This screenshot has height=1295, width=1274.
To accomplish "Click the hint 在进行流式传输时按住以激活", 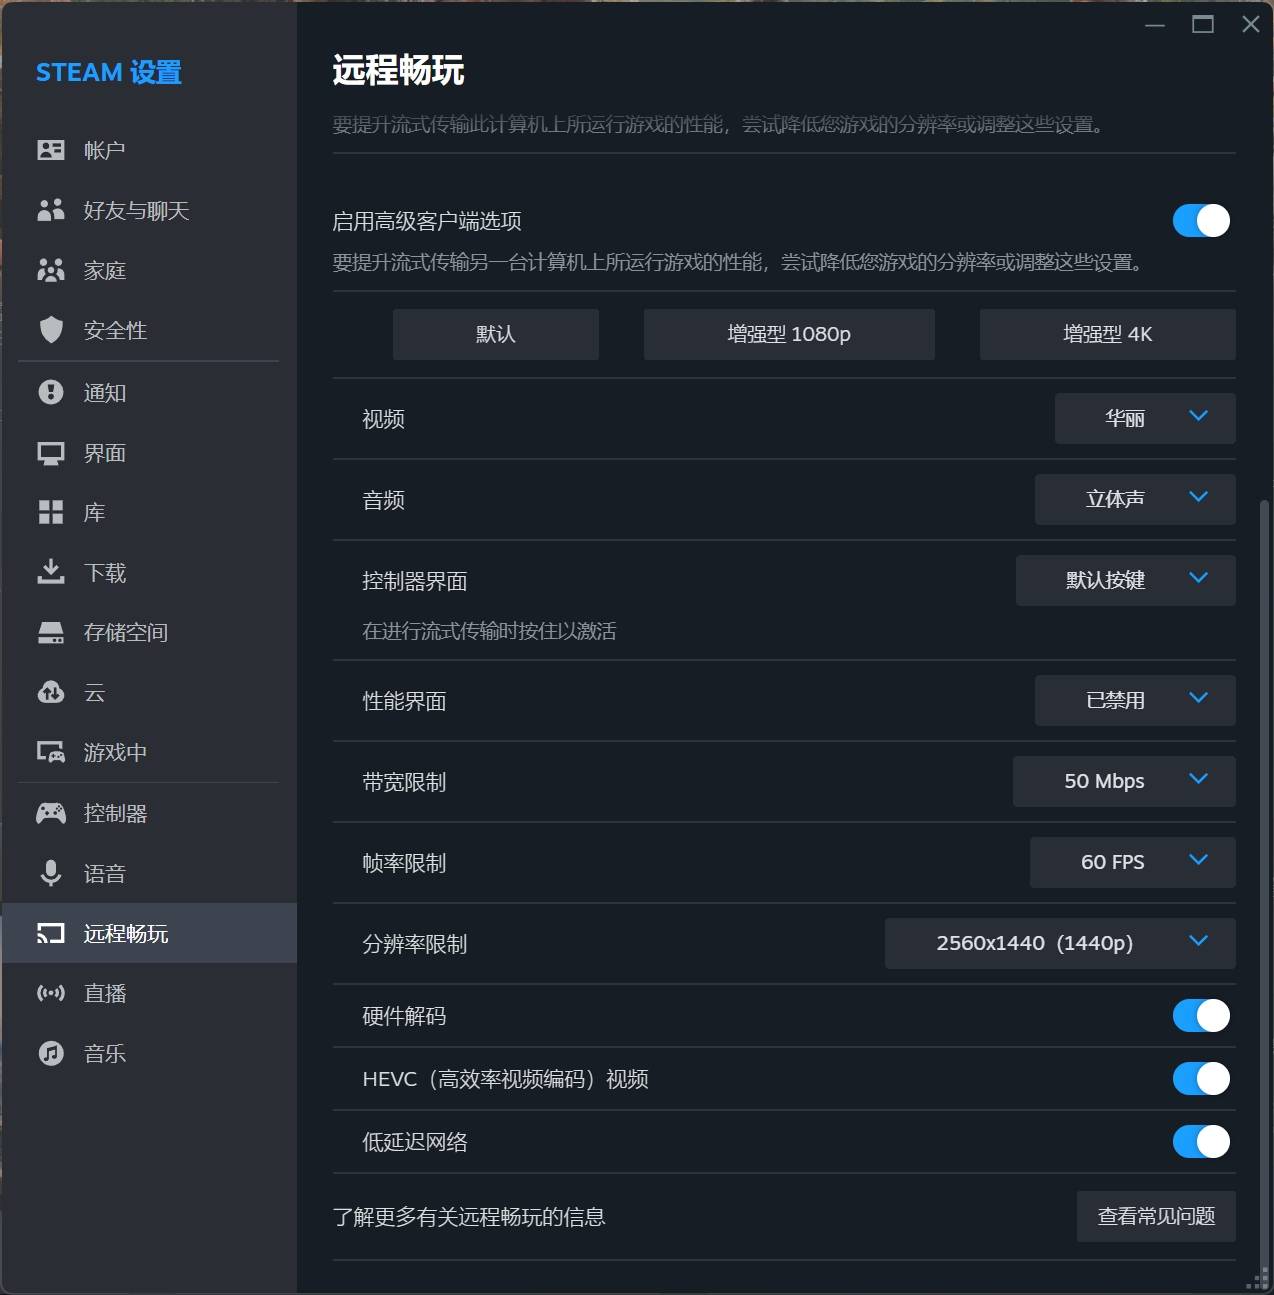I will pyautogui.click(x=489, y=631).
